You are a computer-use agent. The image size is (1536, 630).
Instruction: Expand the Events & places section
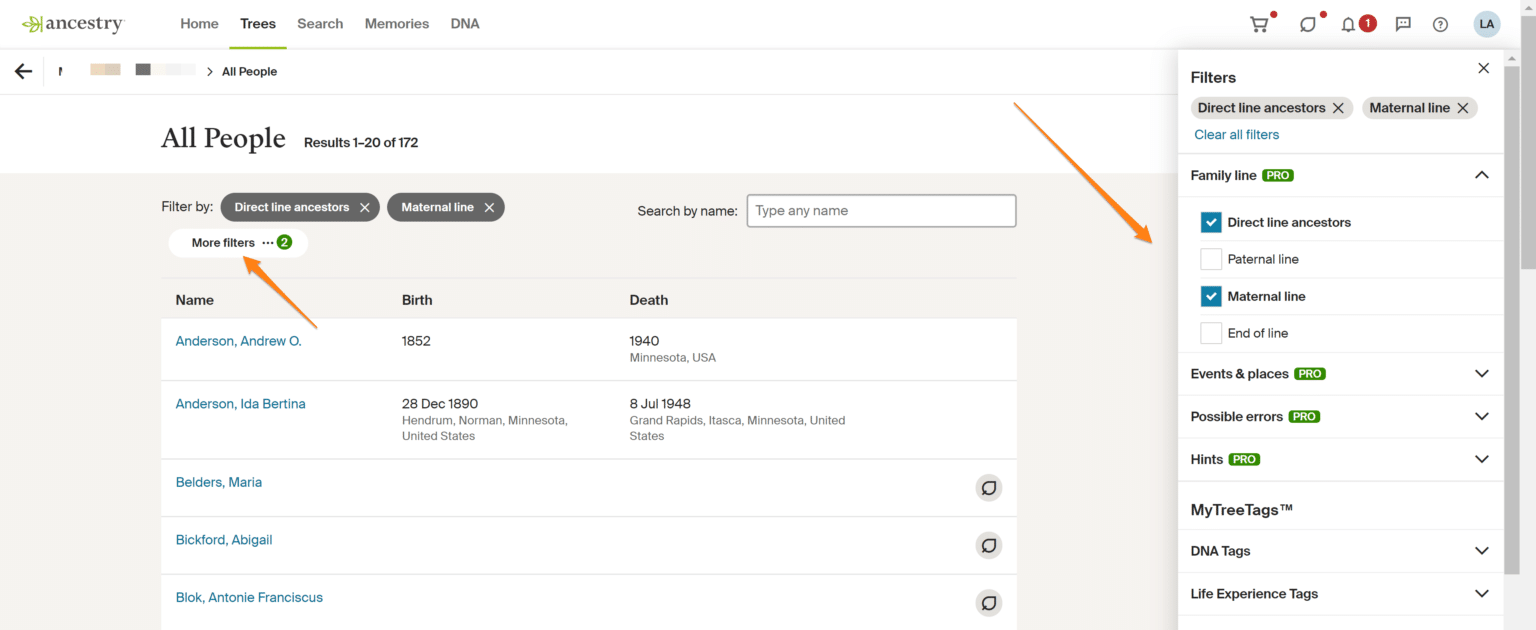coord(1481,374)
